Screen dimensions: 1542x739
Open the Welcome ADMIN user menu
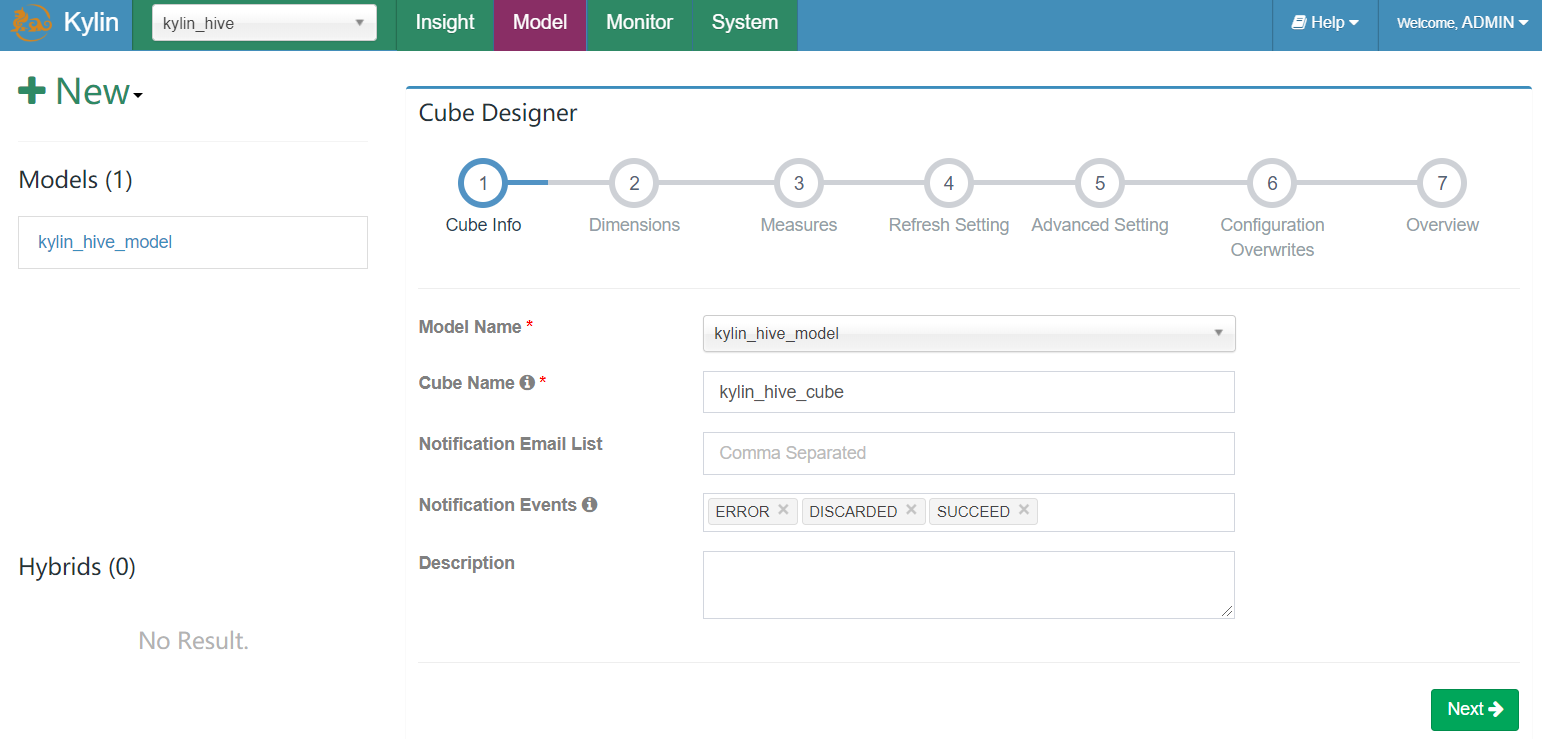pyautogui.click(x=1461, y=22)
